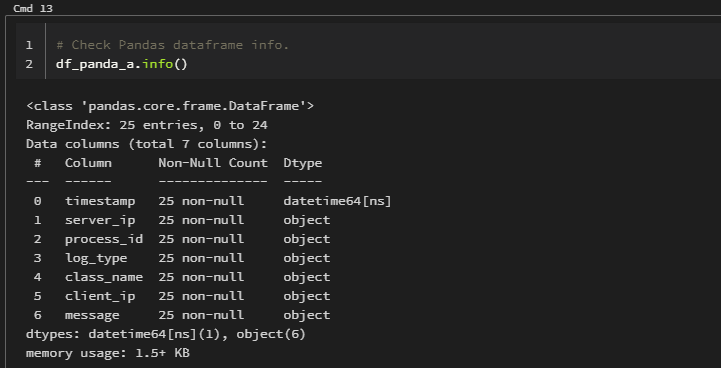The width and height of the screenshot is (721, 368).
Task: Click the 'class_name' column name
Action: [104, 277]
